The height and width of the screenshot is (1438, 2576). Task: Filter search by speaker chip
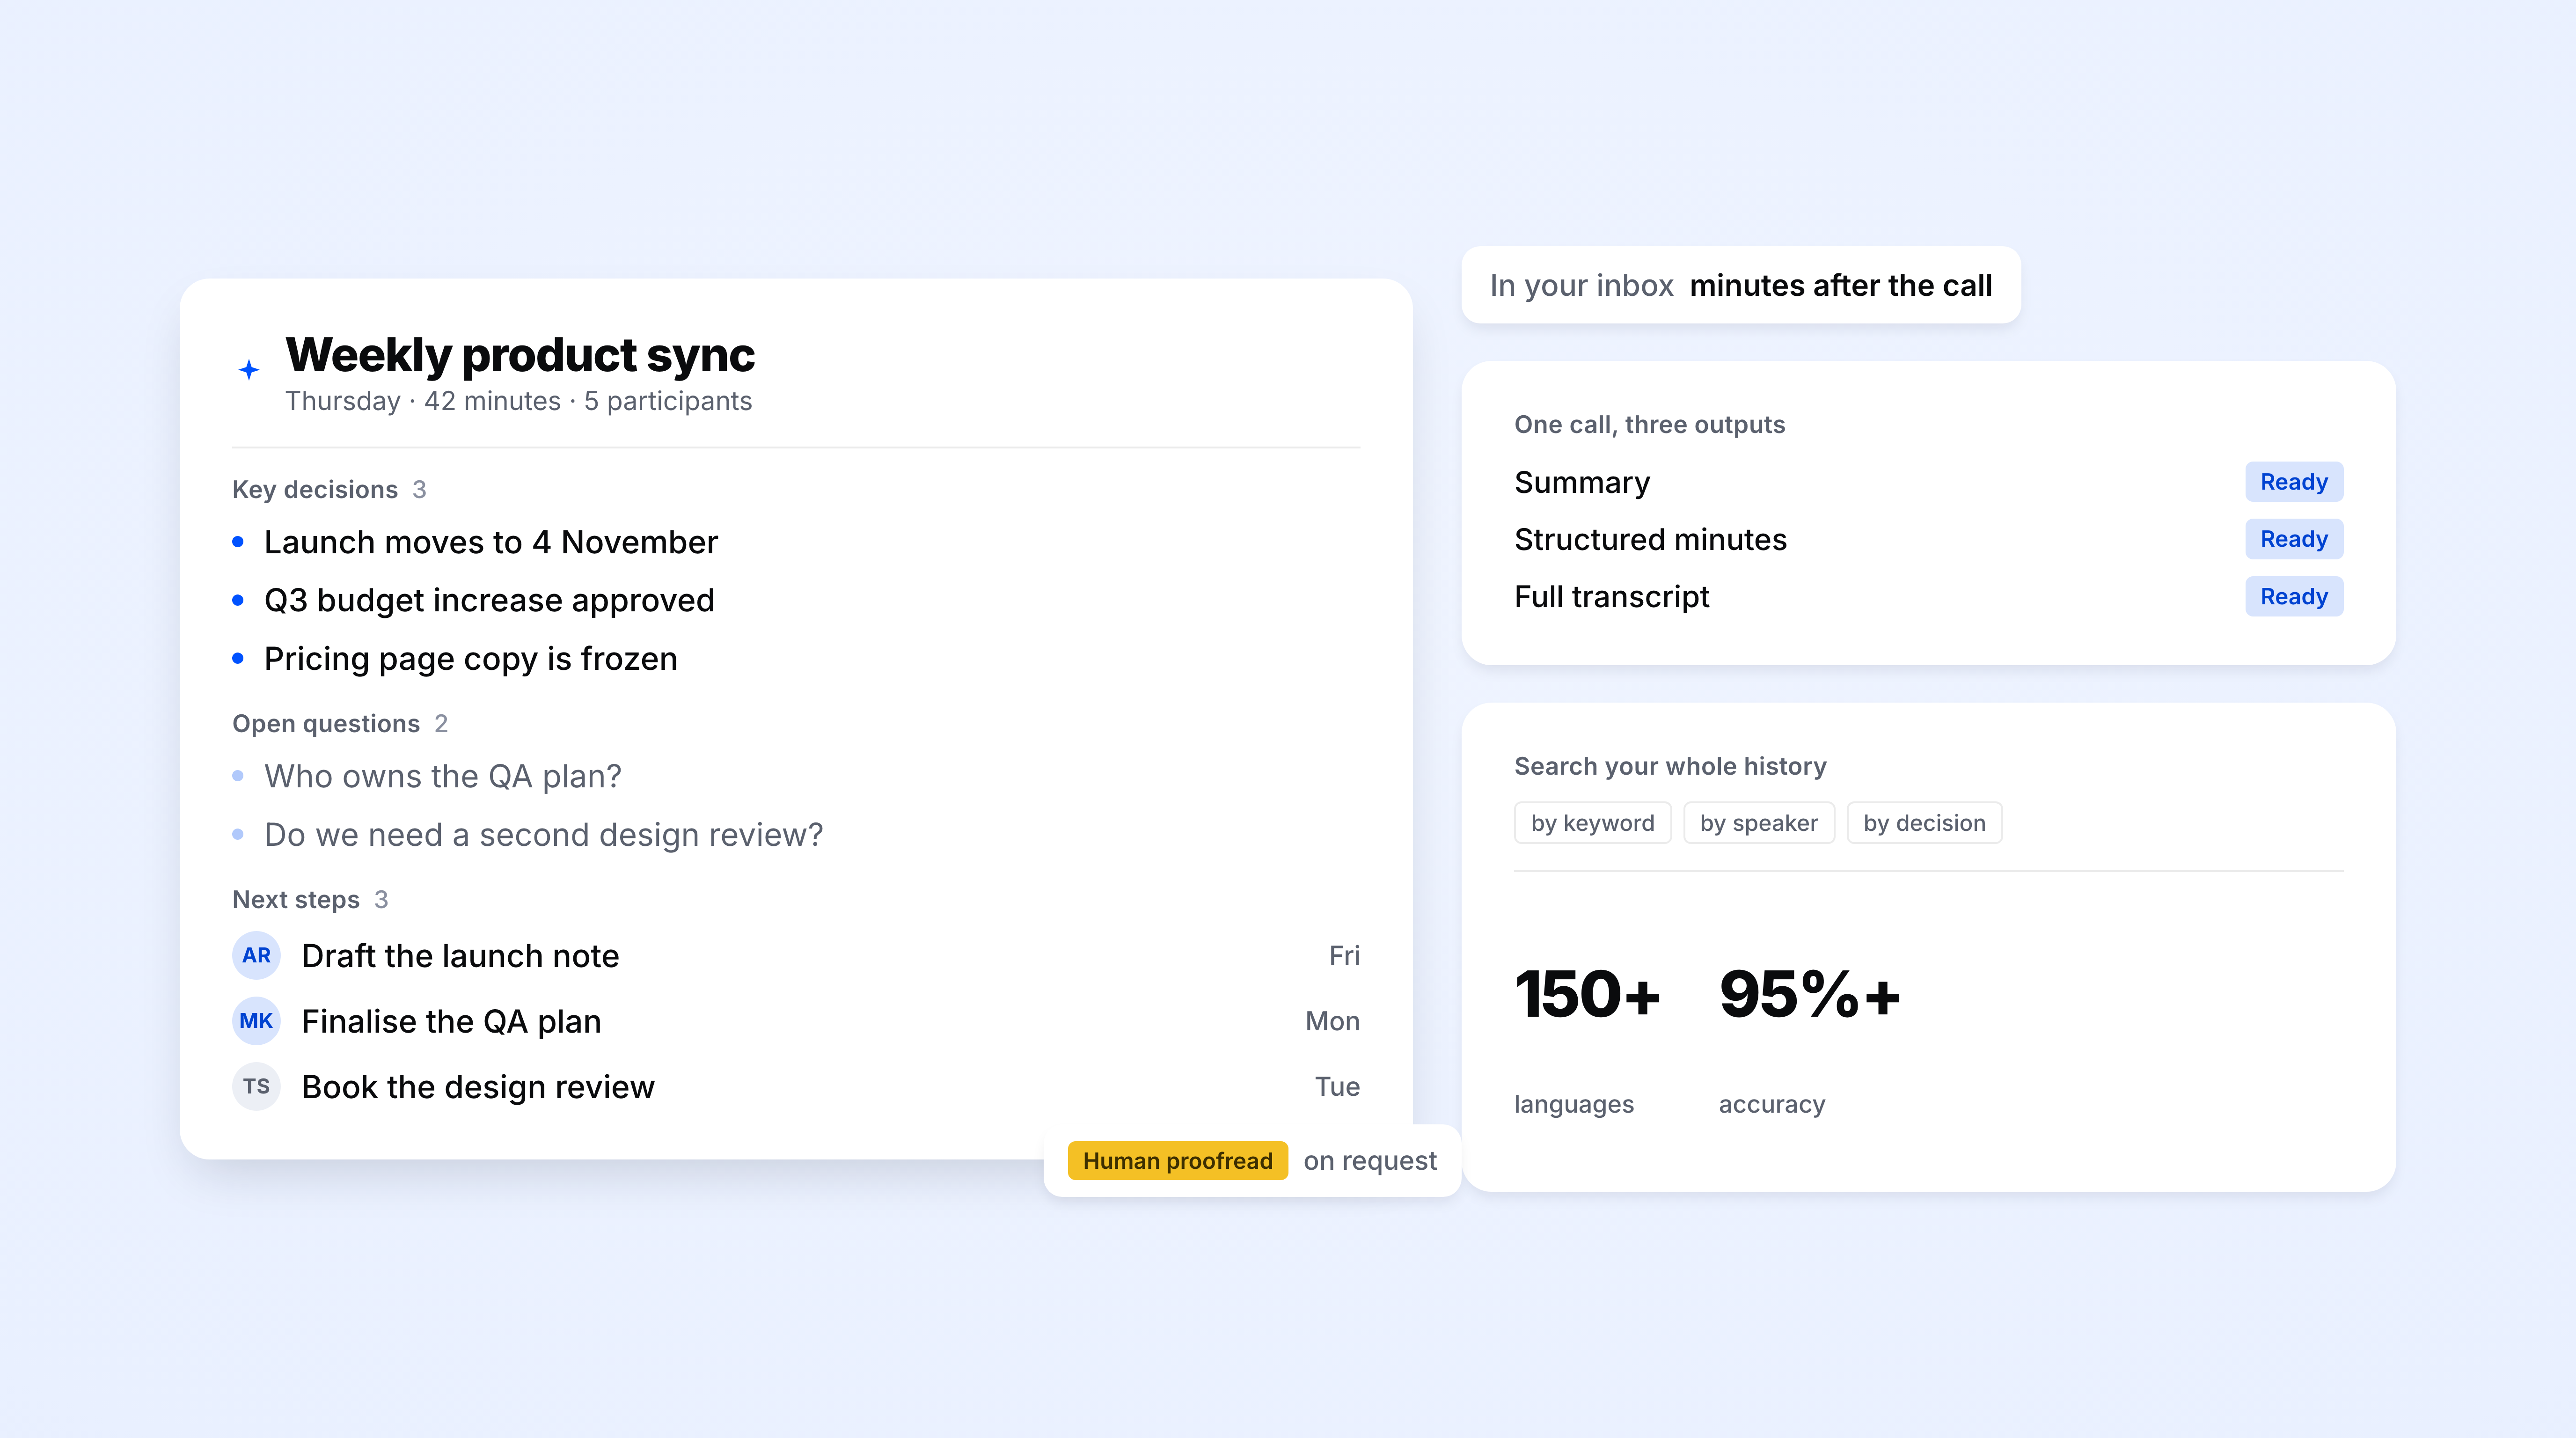[x=1759, y=823]
